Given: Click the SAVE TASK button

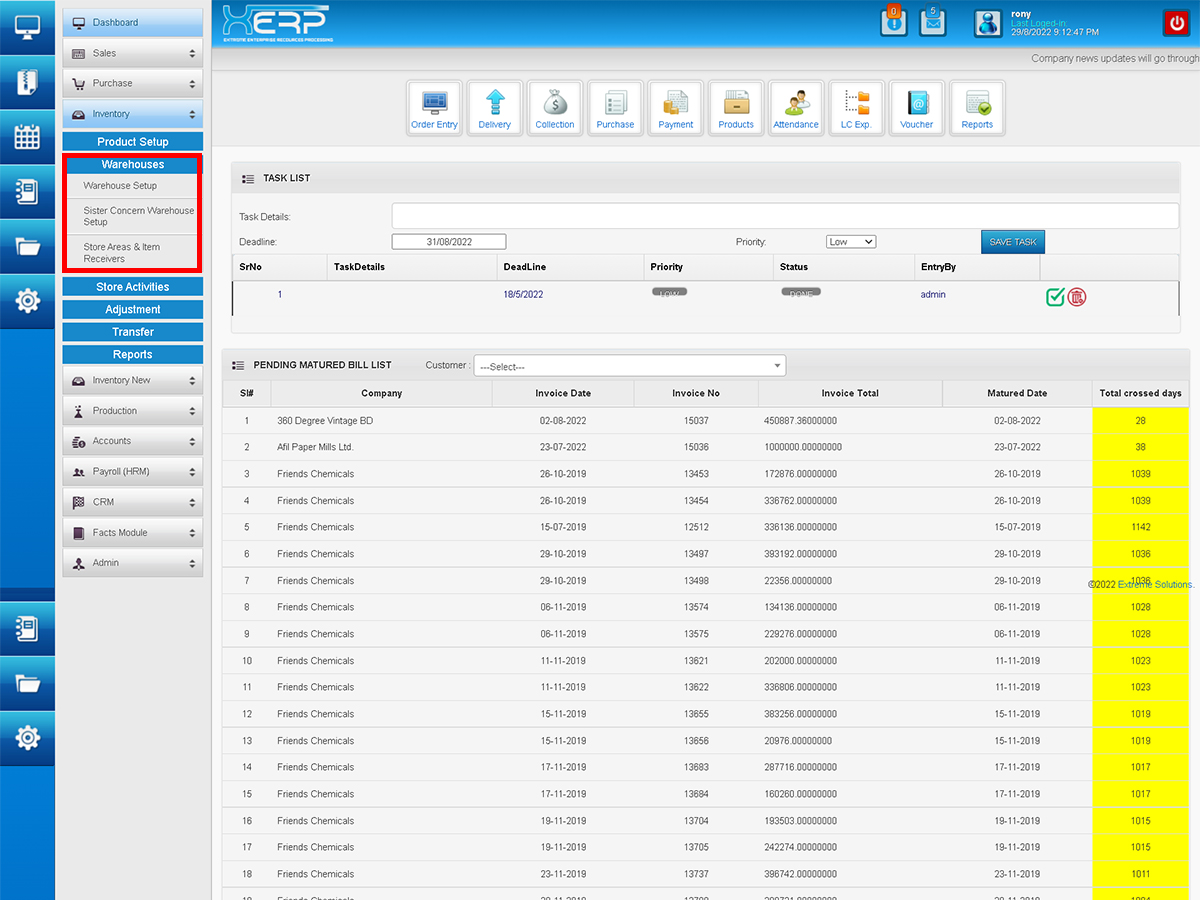Looking at the screenshot, I should coord(1012,242).
